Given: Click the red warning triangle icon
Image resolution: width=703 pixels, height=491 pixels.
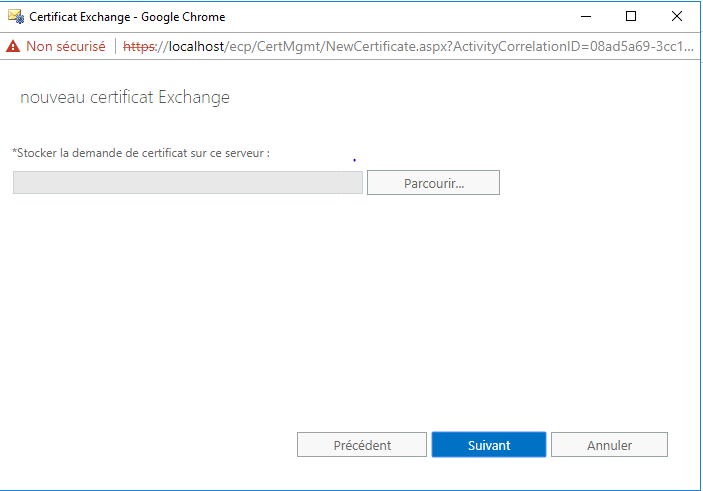Looking at the screenshot, I should (x=13, y=46).
